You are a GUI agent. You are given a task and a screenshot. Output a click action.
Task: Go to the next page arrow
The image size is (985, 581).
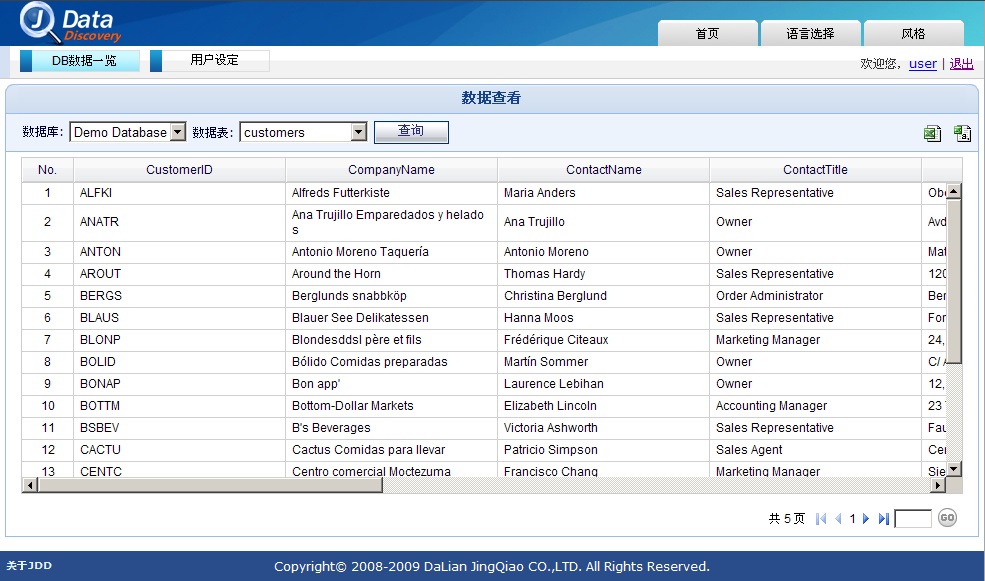[866, 519]
